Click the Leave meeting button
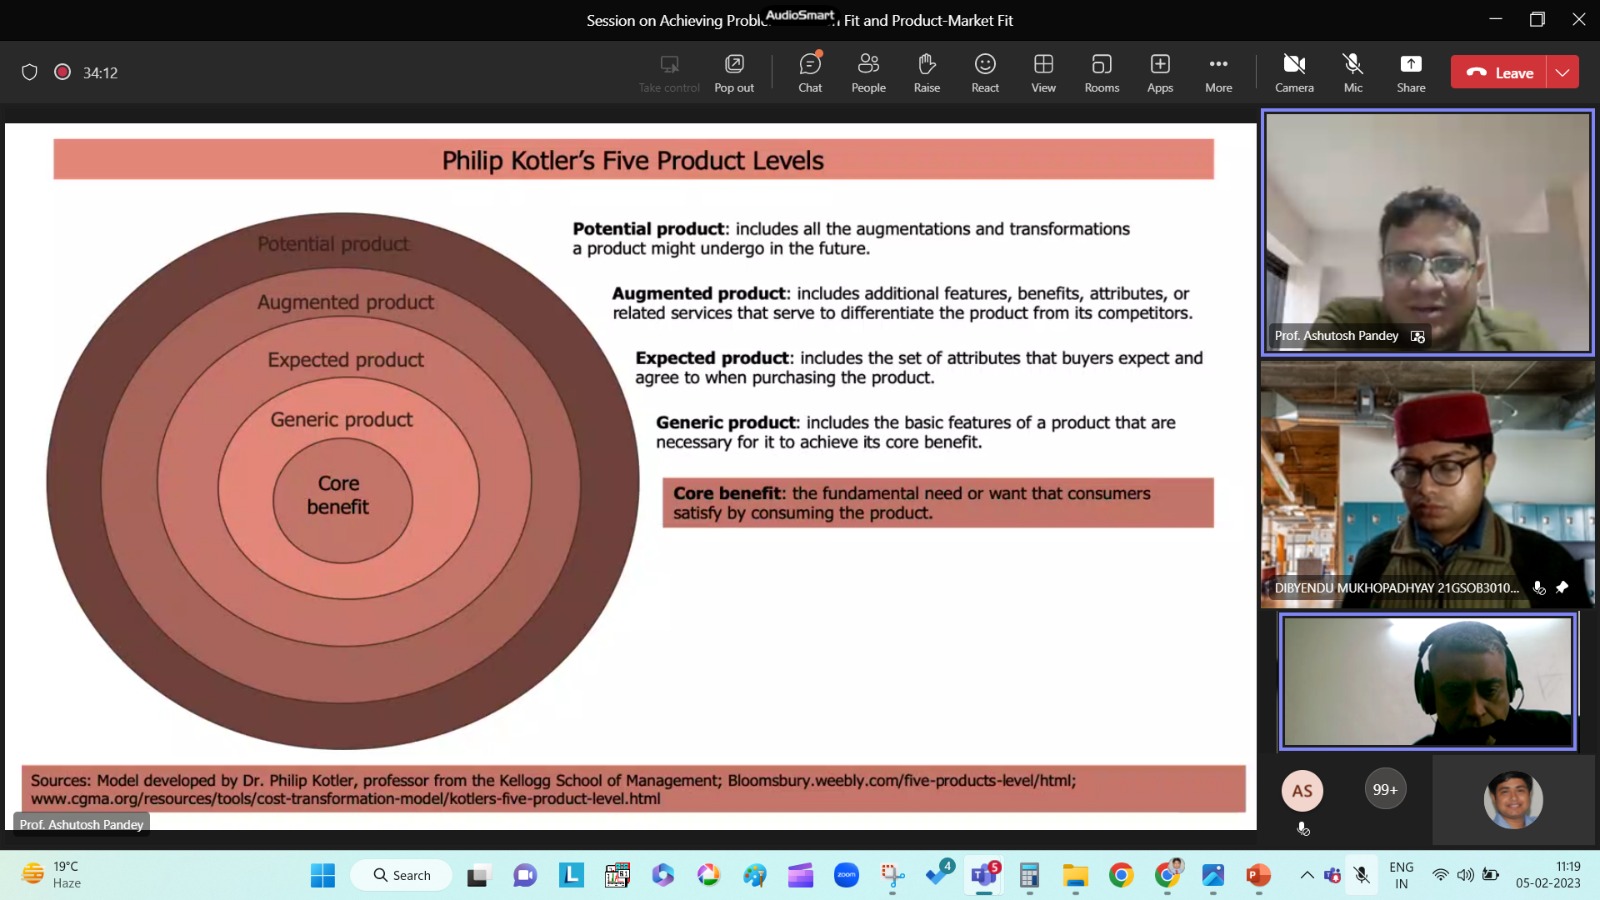The height and width of the screenshot is (900, 1600). point(1499,72)
